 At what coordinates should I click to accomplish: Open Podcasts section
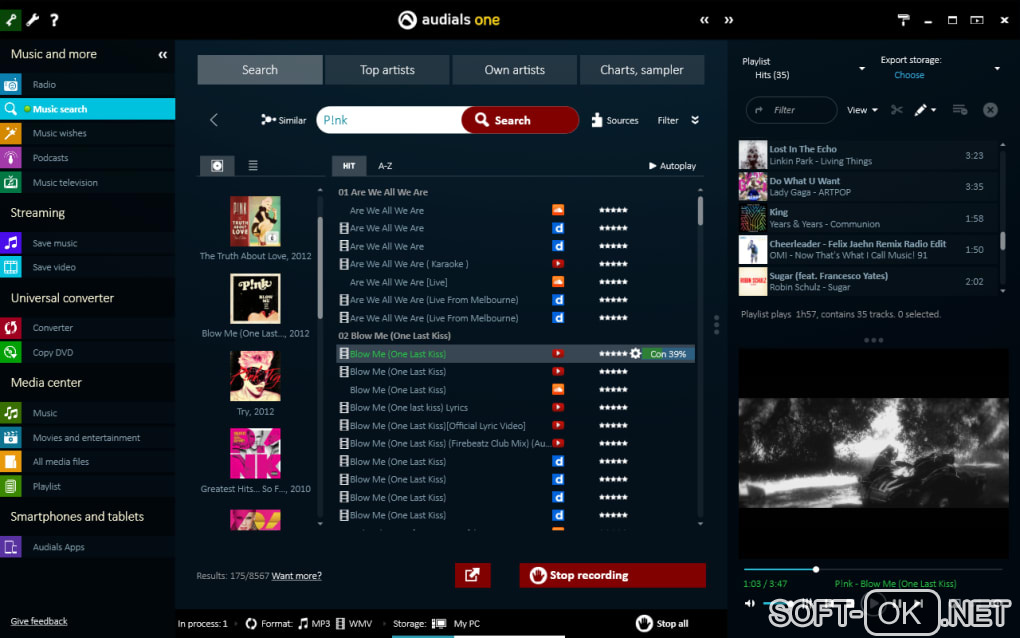tap(87, 158)
